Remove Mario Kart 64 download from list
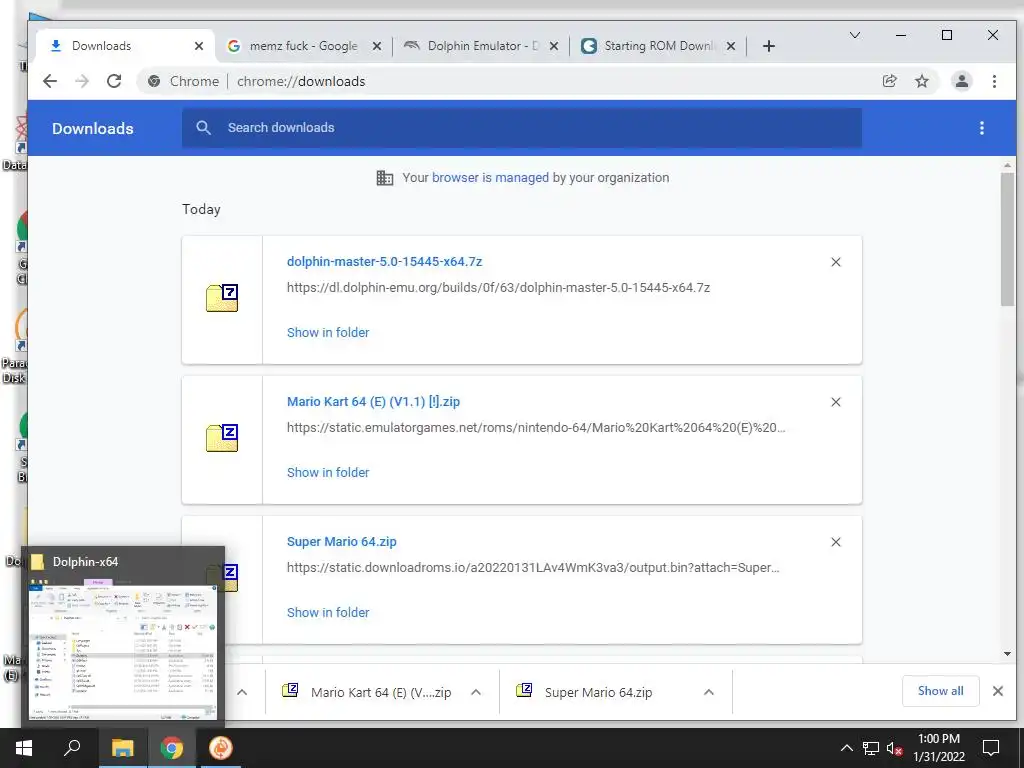The width and height of the screenshot is (1024, 768). pos(835,402)
